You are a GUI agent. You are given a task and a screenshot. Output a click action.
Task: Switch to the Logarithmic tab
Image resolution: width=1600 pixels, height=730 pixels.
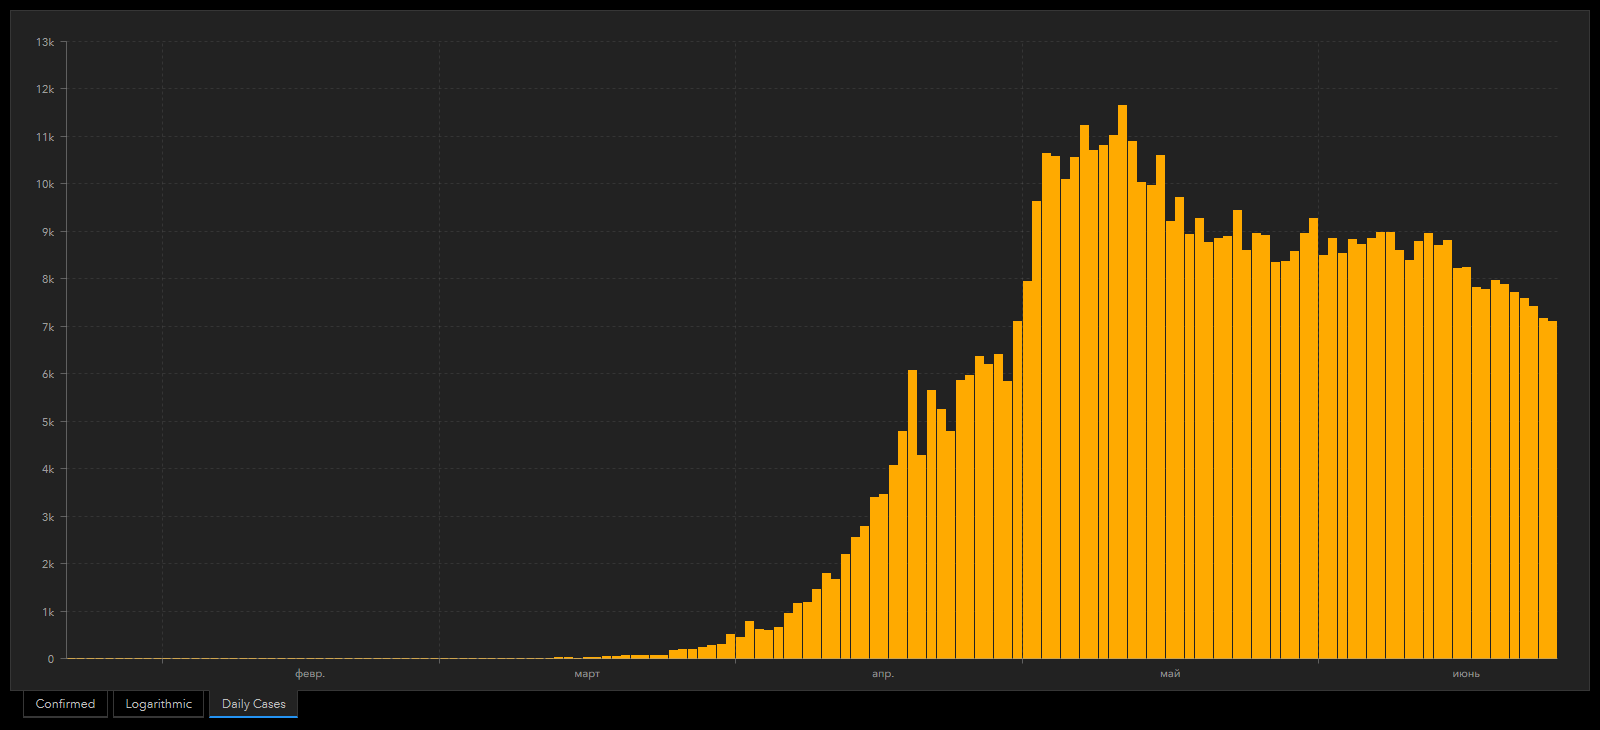pyautogui.click(x=158, y=704)
